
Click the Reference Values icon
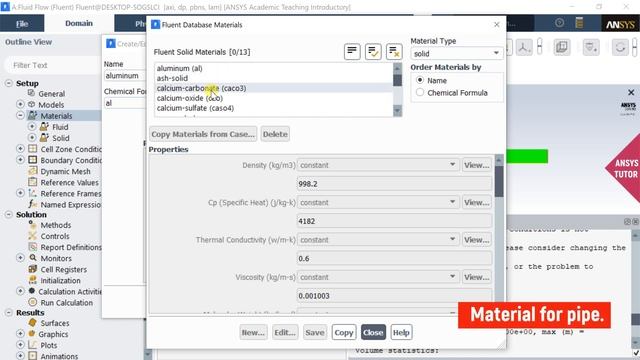pyautogui.click(x=33, y=182)
